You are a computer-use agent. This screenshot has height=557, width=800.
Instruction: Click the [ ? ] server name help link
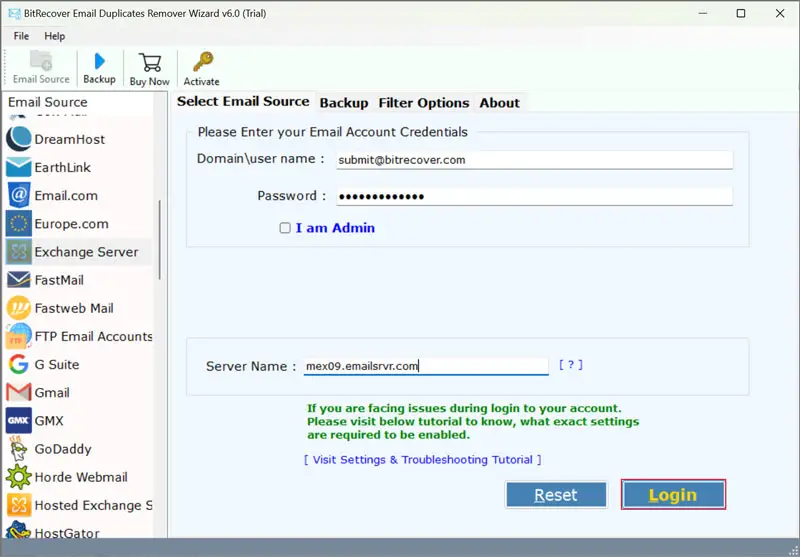click(x=571, y=365)
